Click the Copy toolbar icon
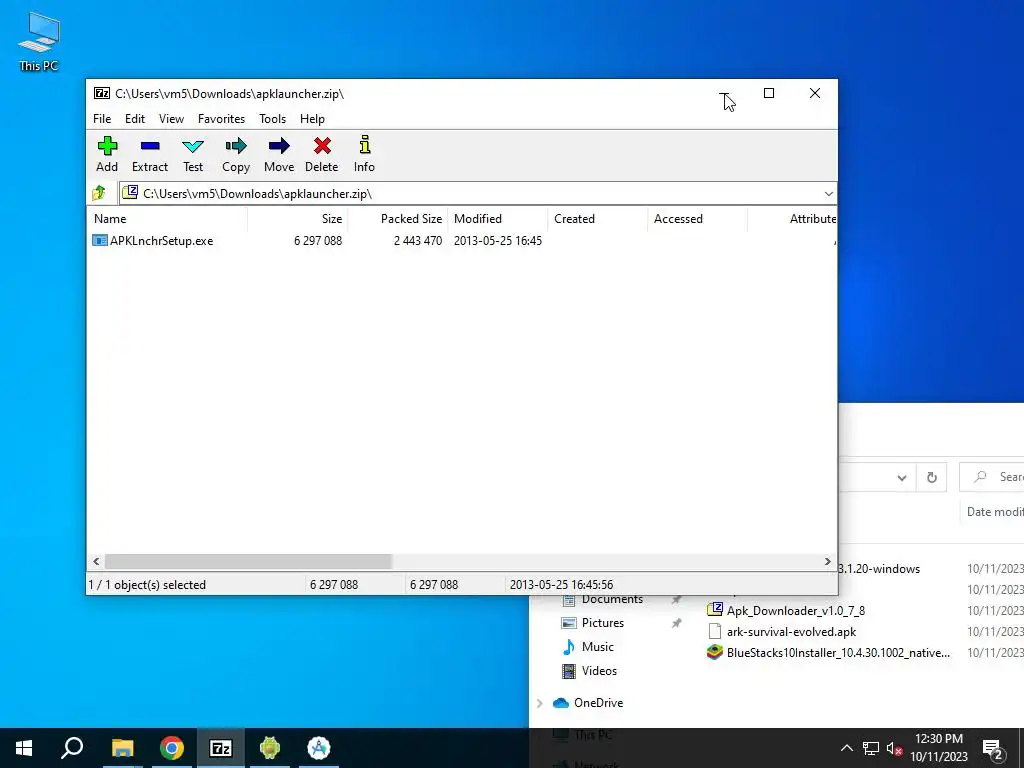This screenshot has height=768, width=1024. (x=236, y=154)
